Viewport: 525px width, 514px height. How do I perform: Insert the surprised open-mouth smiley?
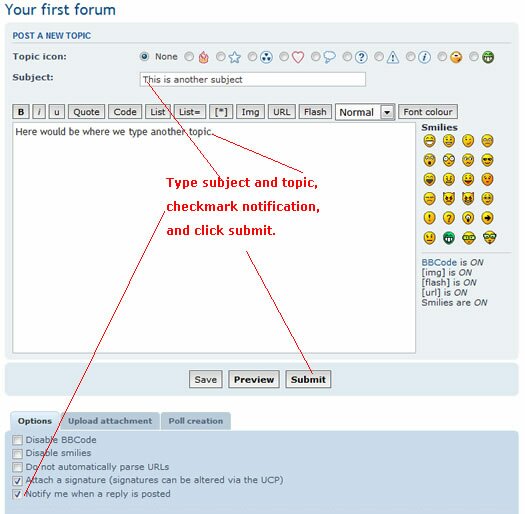pos(429,160)
